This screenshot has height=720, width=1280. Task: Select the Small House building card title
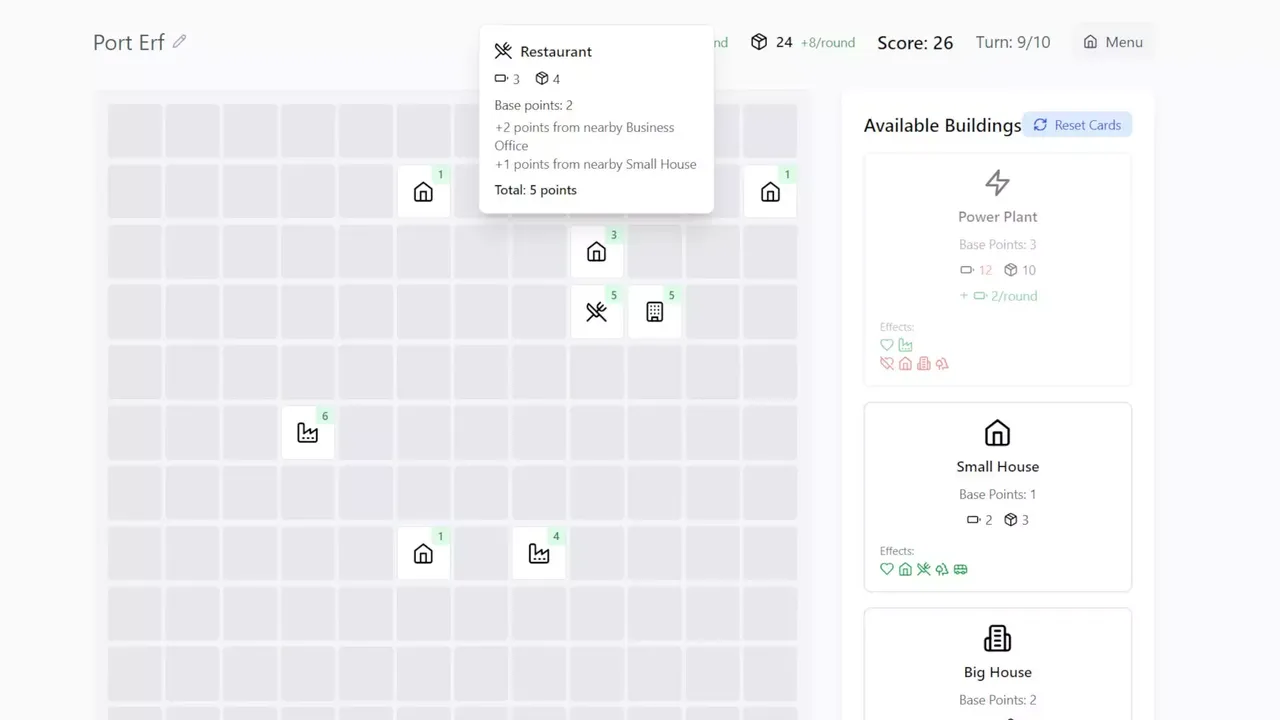(997, 467)
